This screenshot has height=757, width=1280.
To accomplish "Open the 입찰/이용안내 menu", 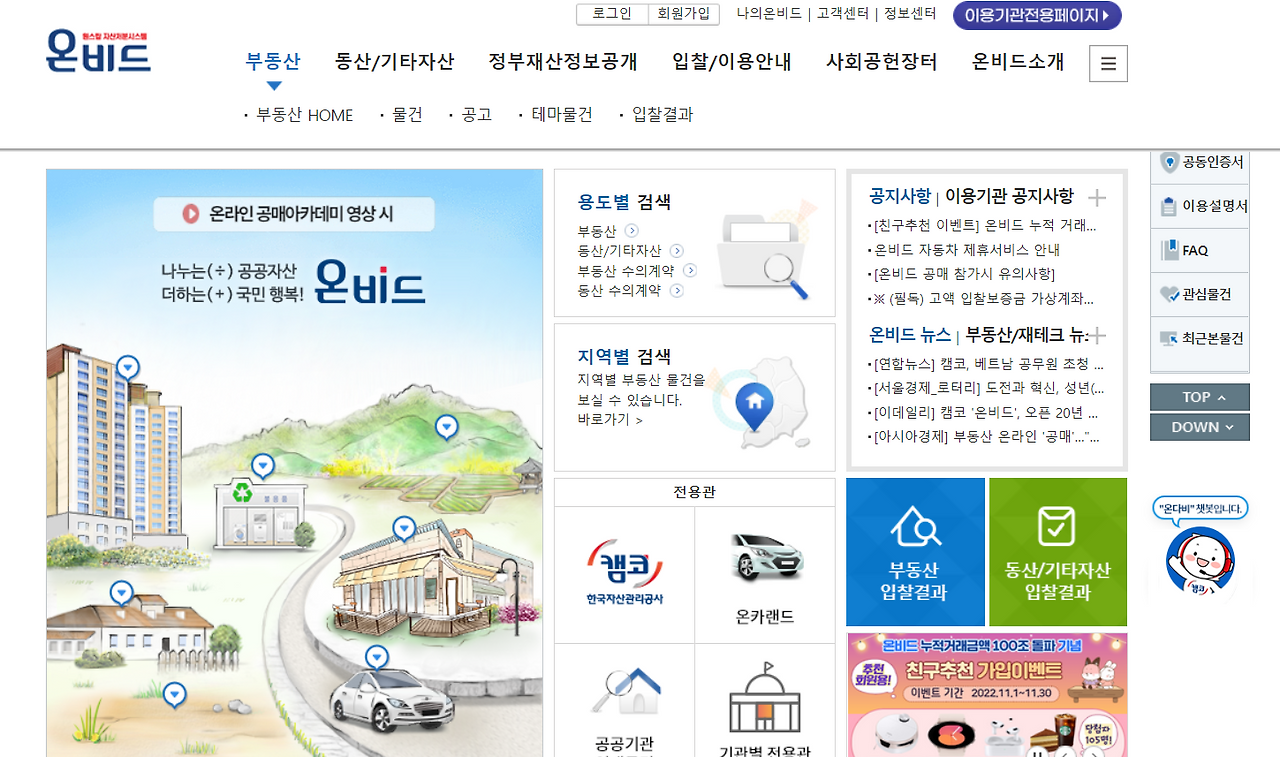I will 732,62.
